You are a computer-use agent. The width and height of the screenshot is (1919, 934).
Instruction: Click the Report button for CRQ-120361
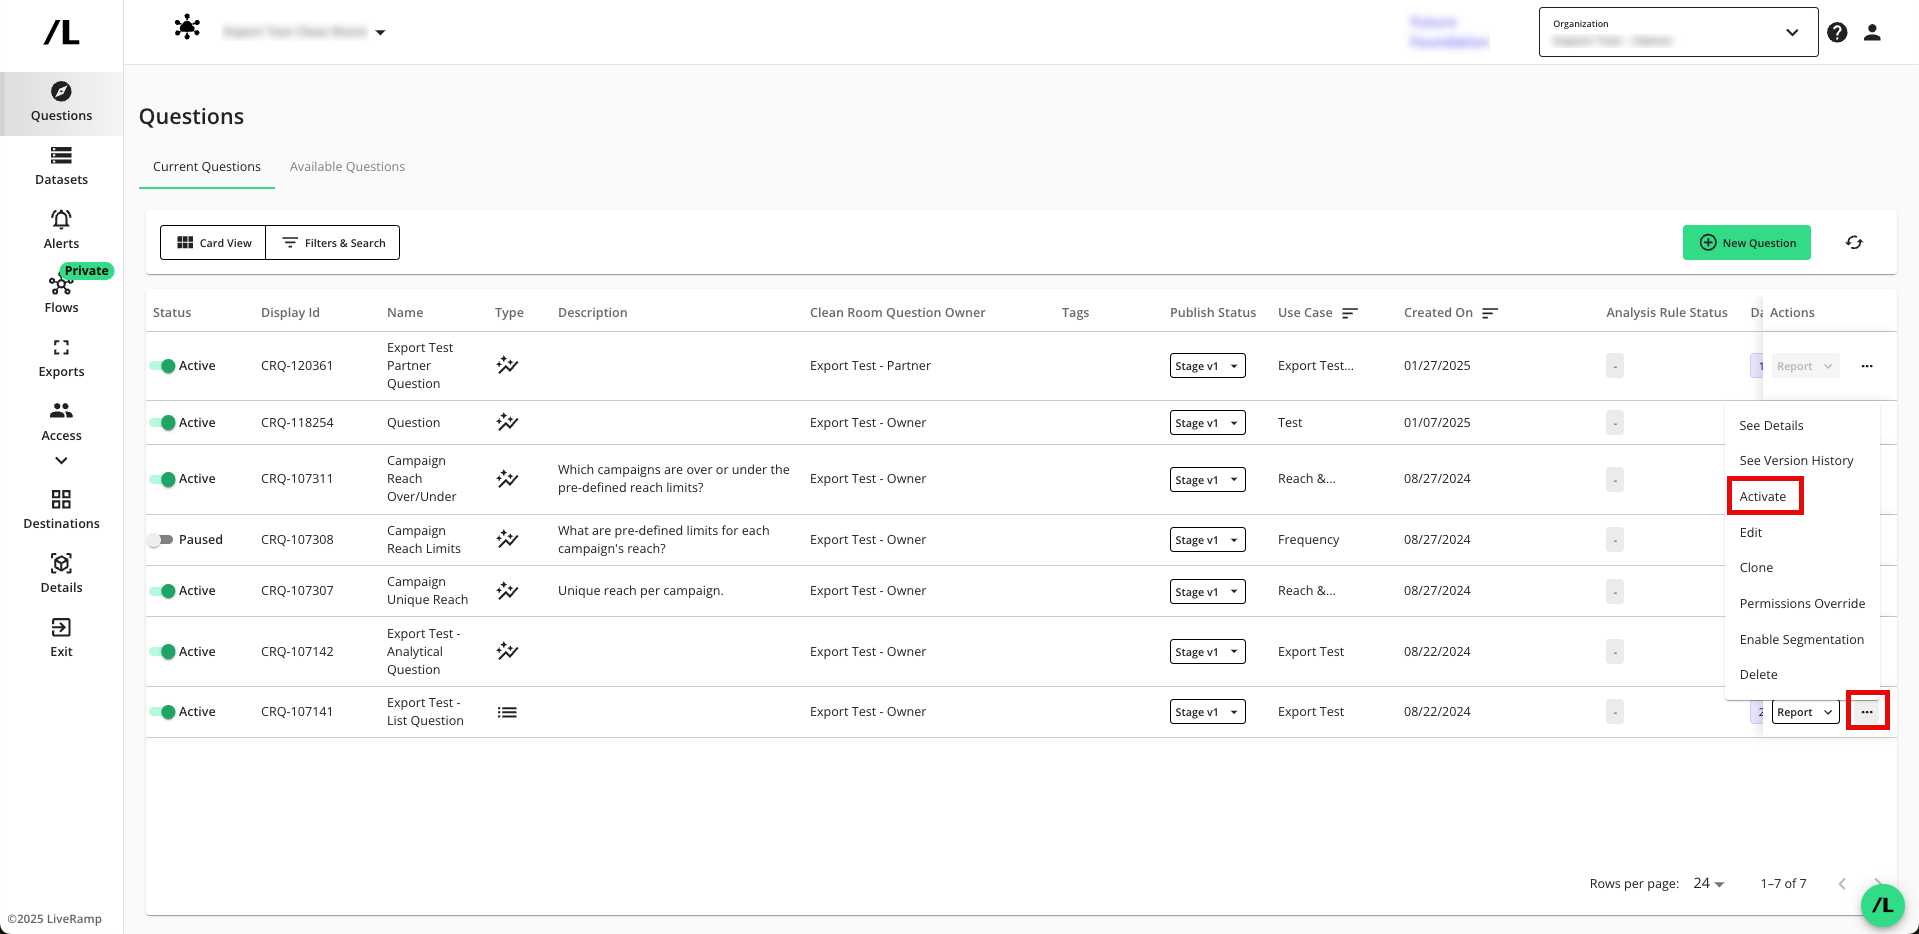(x=1806, y=366)
